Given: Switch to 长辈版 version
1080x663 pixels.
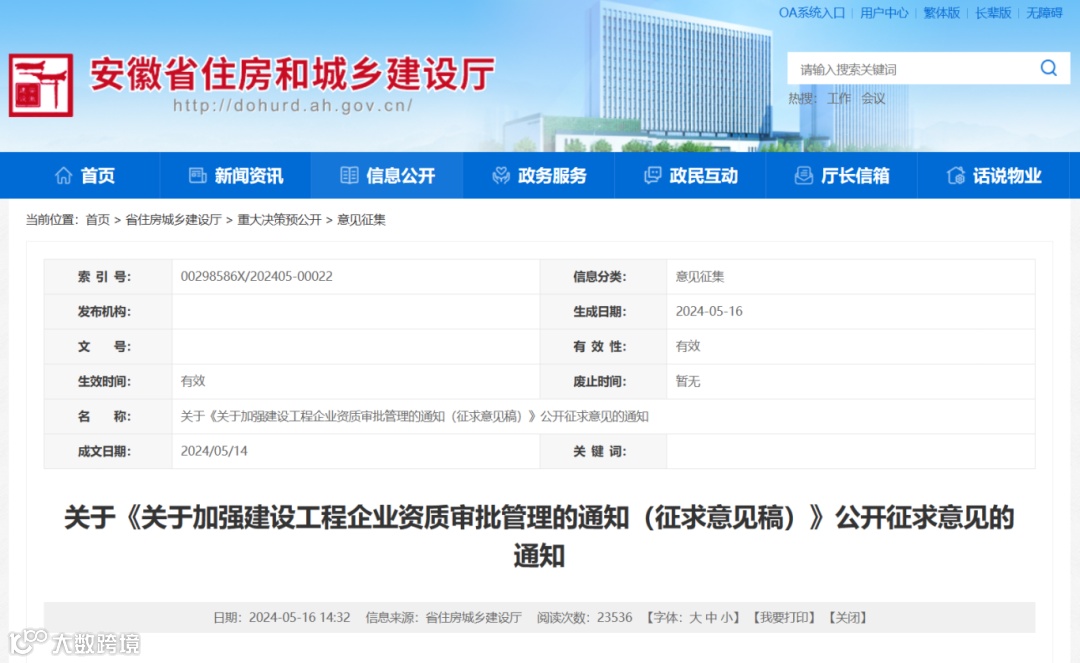Looking at the screenshot, I should [993, 13].
